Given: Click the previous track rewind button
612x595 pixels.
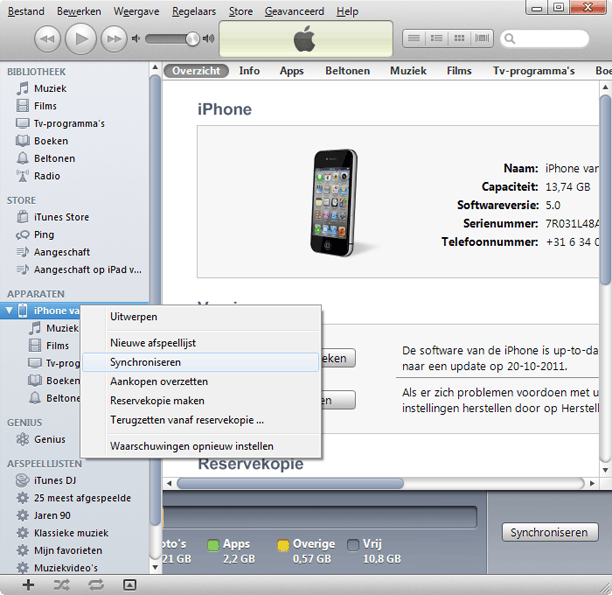Looking at the screenshot, I should [47, 39].
